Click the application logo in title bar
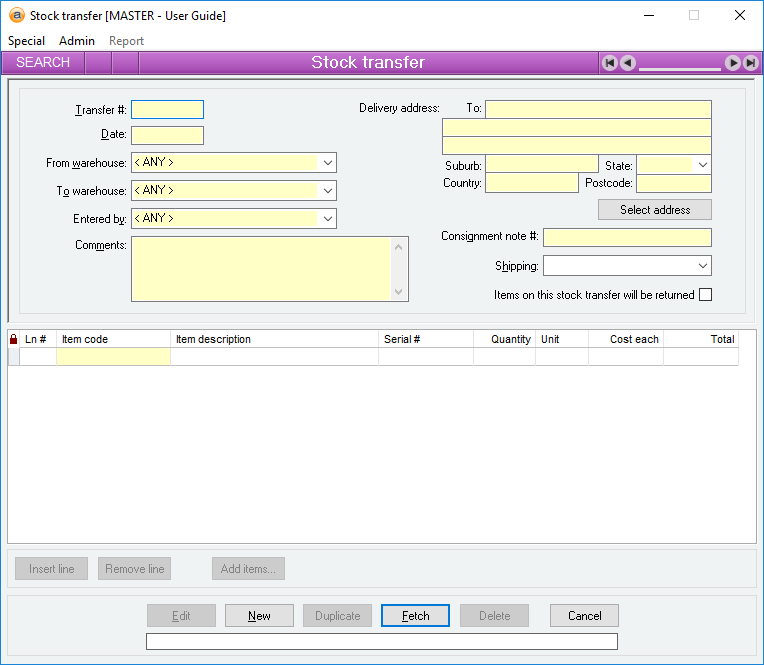Screen dimensions: 764x665 pos(16,15)
